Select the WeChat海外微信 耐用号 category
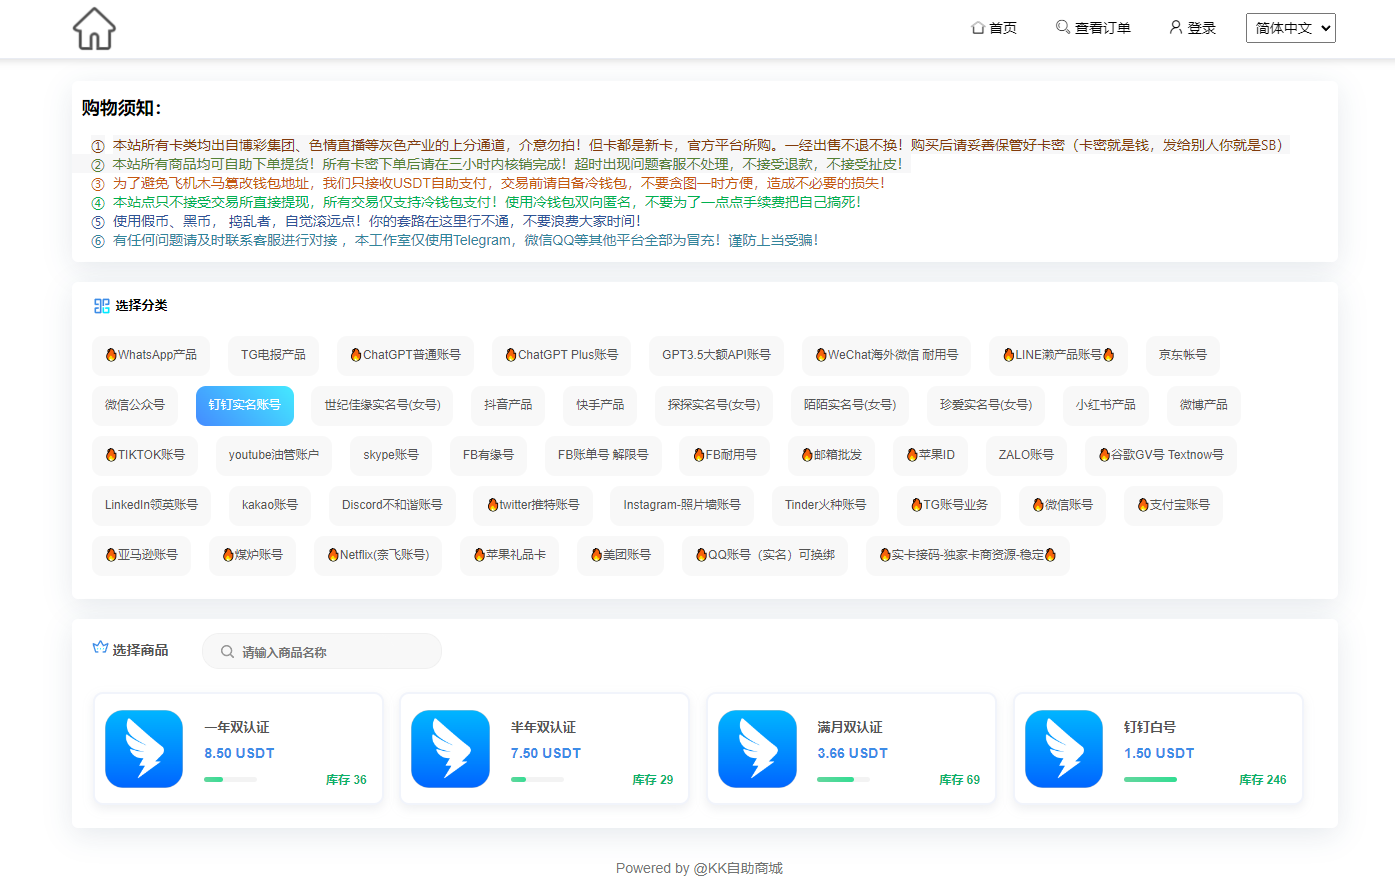 pyautogui.click(x=886, y=355)
